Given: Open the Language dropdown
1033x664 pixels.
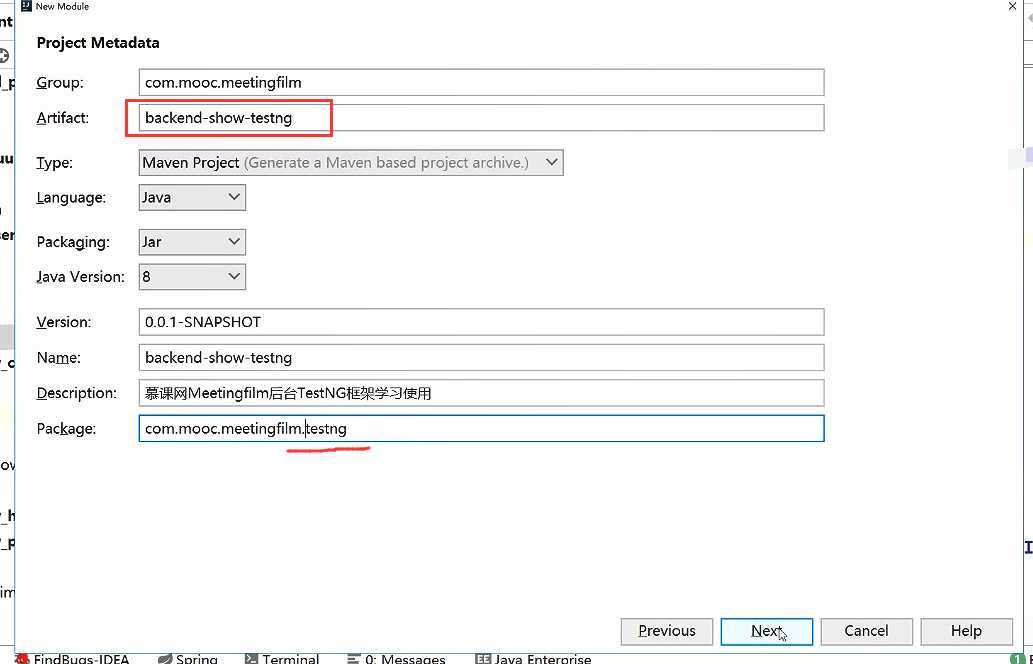Looking at the screenshot, I should (x=192, y=198).
